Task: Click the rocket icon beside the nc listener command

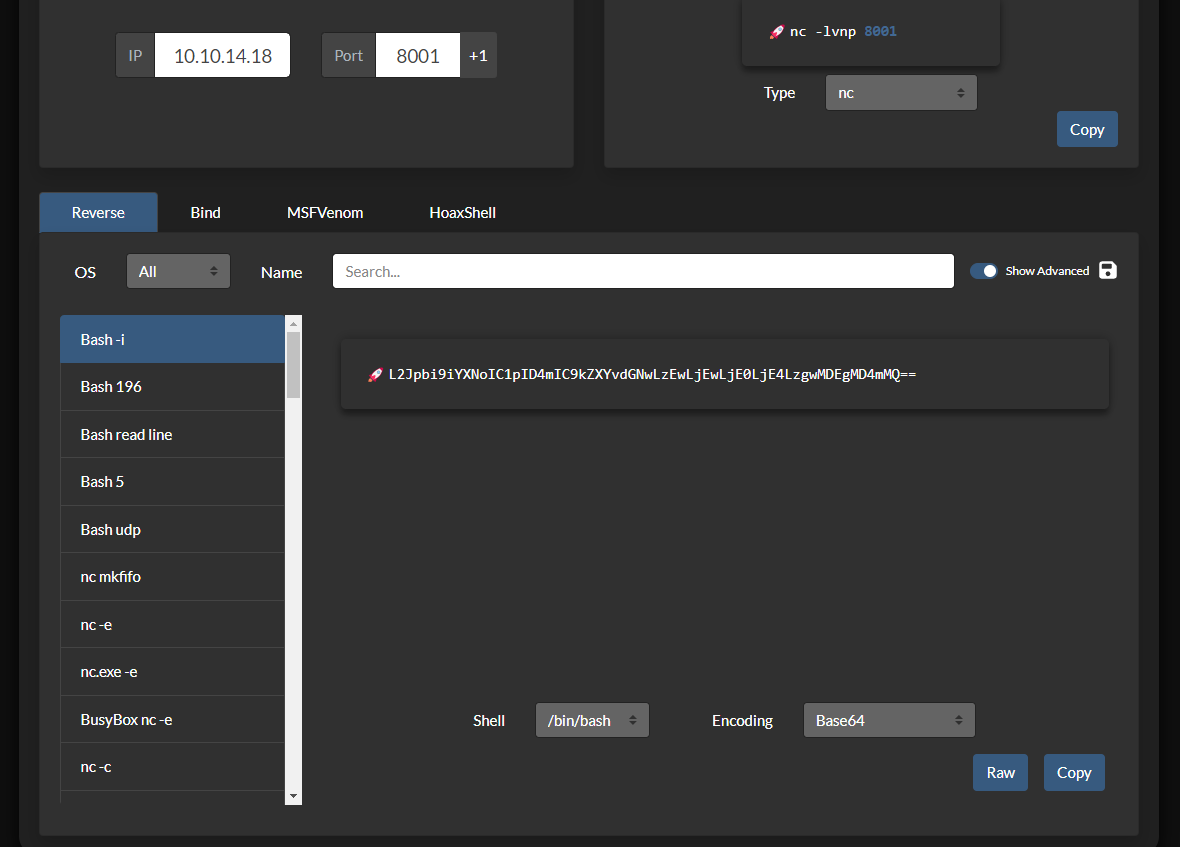Action: [777, 32]
